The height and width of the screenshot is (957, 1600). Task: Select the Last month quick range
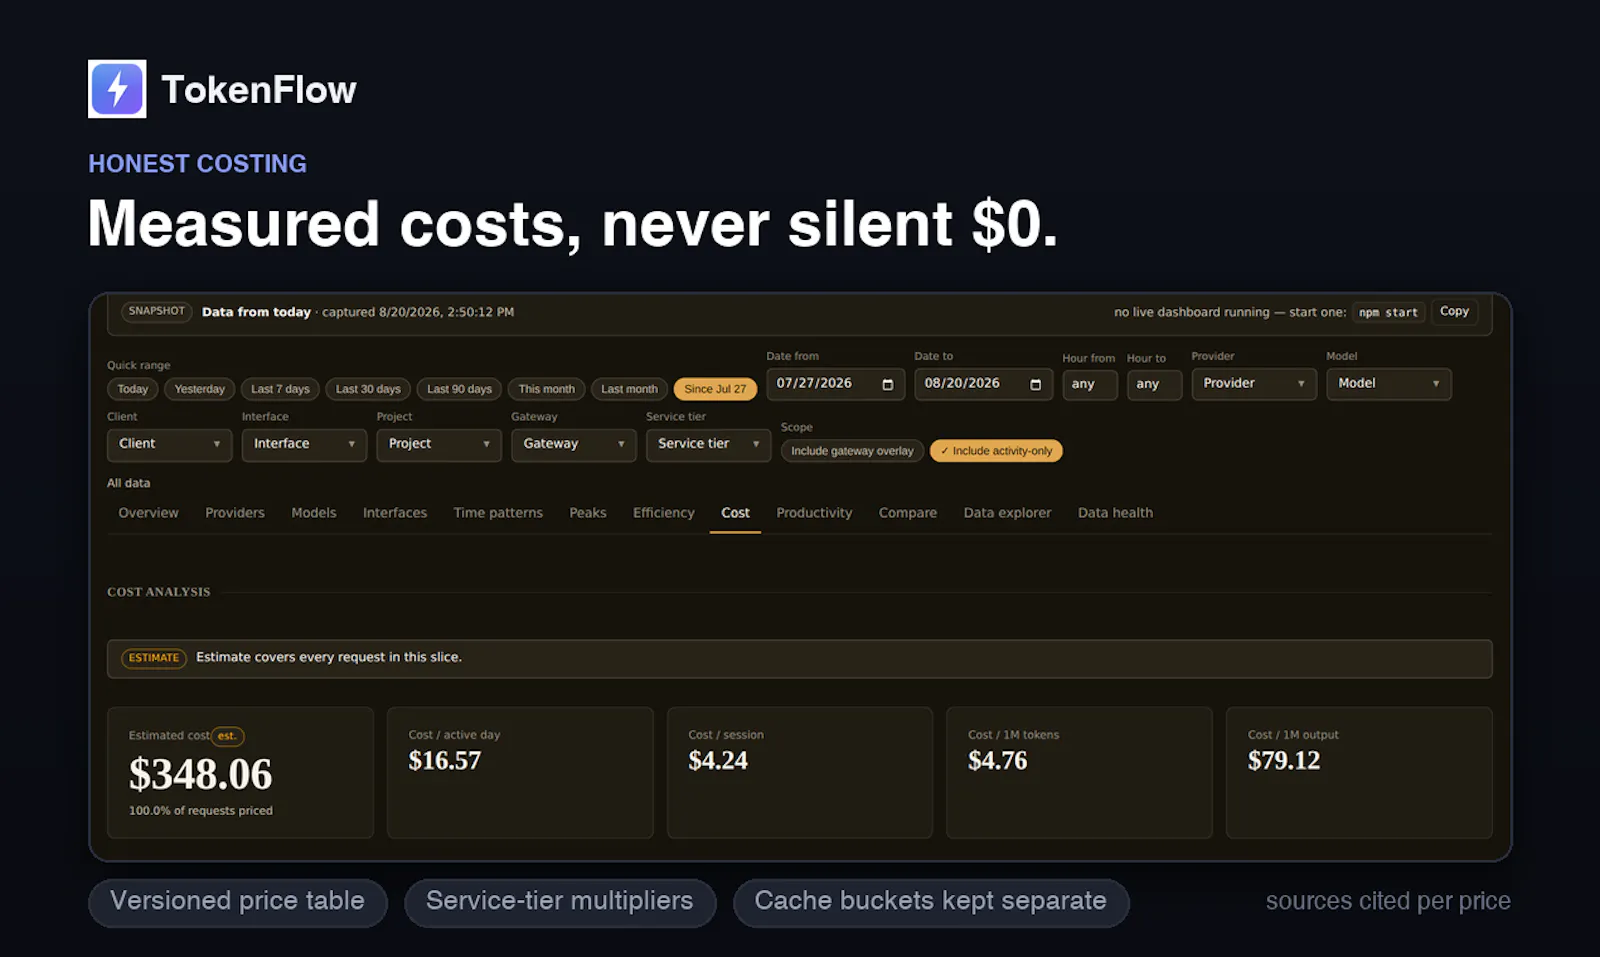tap(629, 389)
